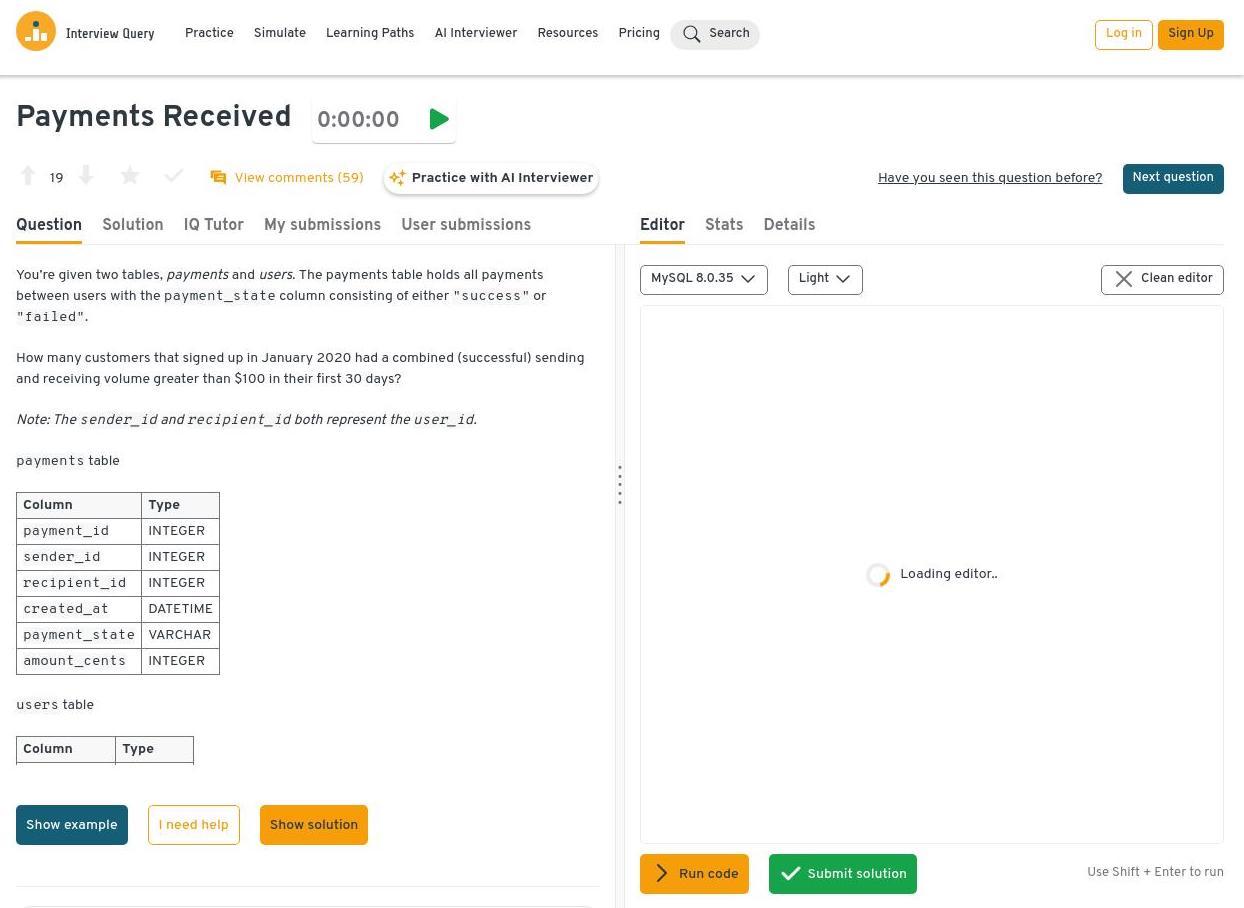Toggle 'Have you seen this question before?'
This screenshot has height=908, width=1244.
point(989,178)
